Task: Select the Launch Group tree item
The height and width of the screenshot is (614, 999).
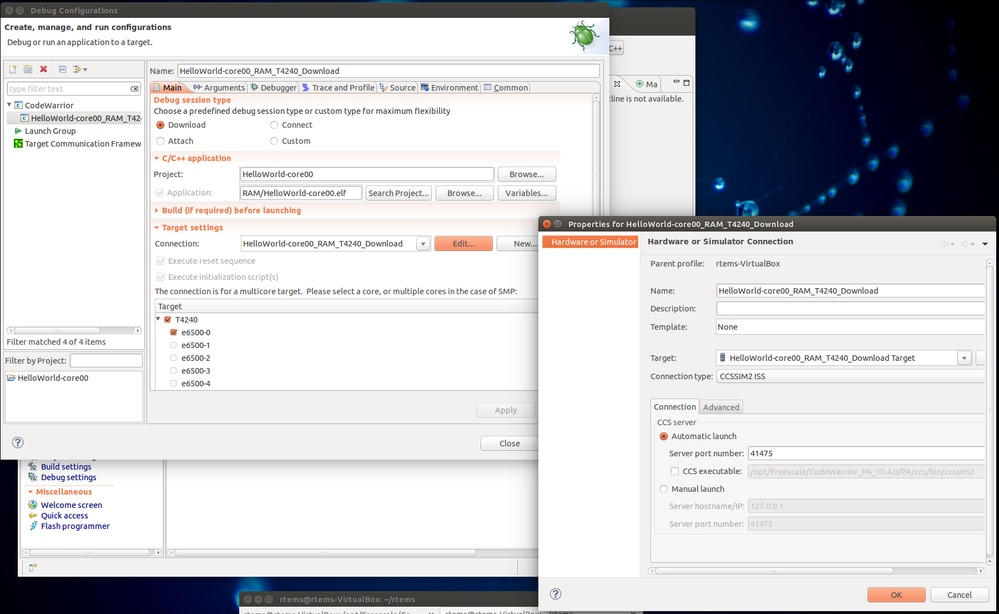Action: tap(50, 131)
